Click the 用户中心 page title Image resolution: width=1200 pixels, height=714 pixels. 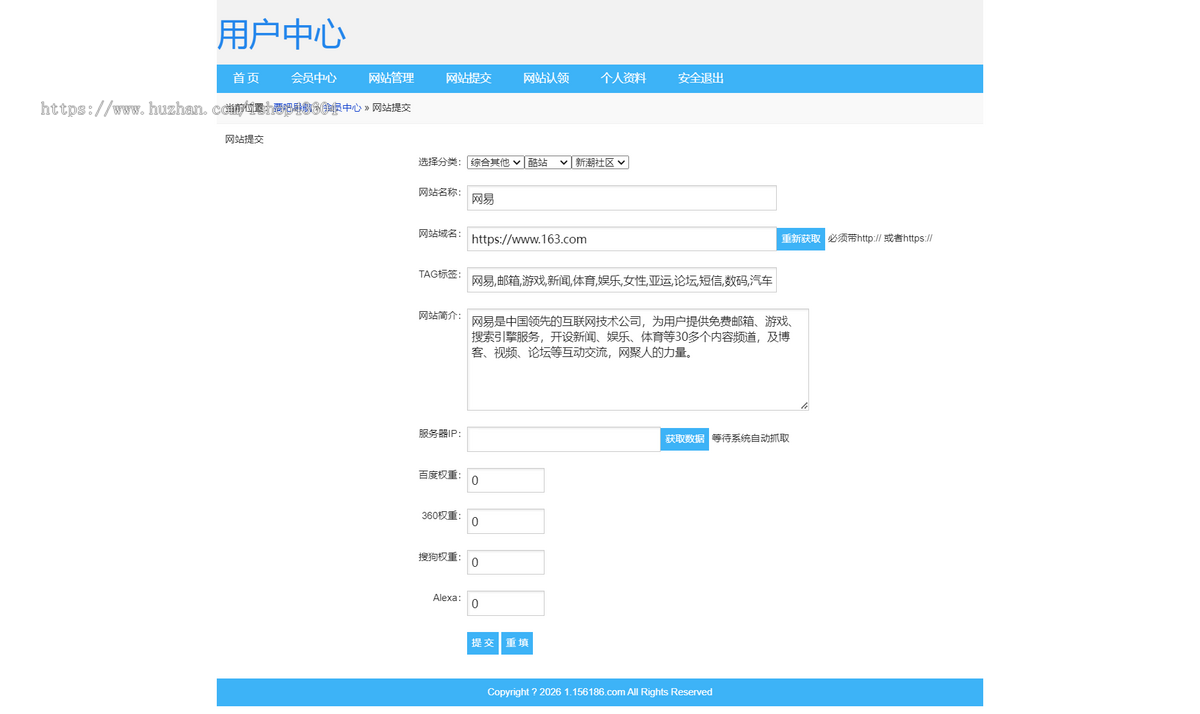point(281,34)
